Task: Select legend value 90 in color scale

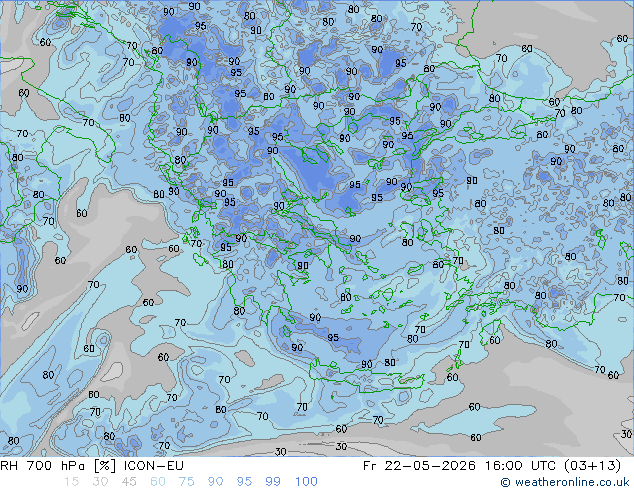Action: (215, 482)
